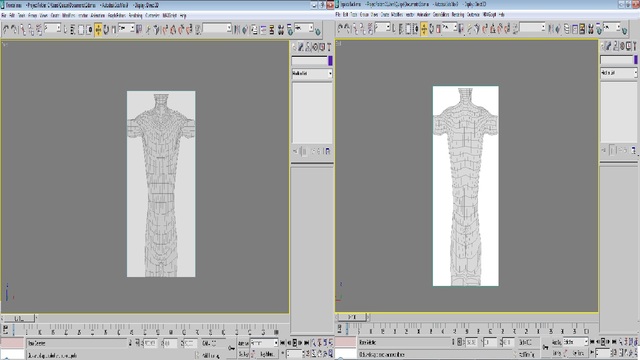Image resolution: width=640 pixels, height=360 pixels.
Task: Open the Animation menu in the right window
Action: tap(423, 14)
